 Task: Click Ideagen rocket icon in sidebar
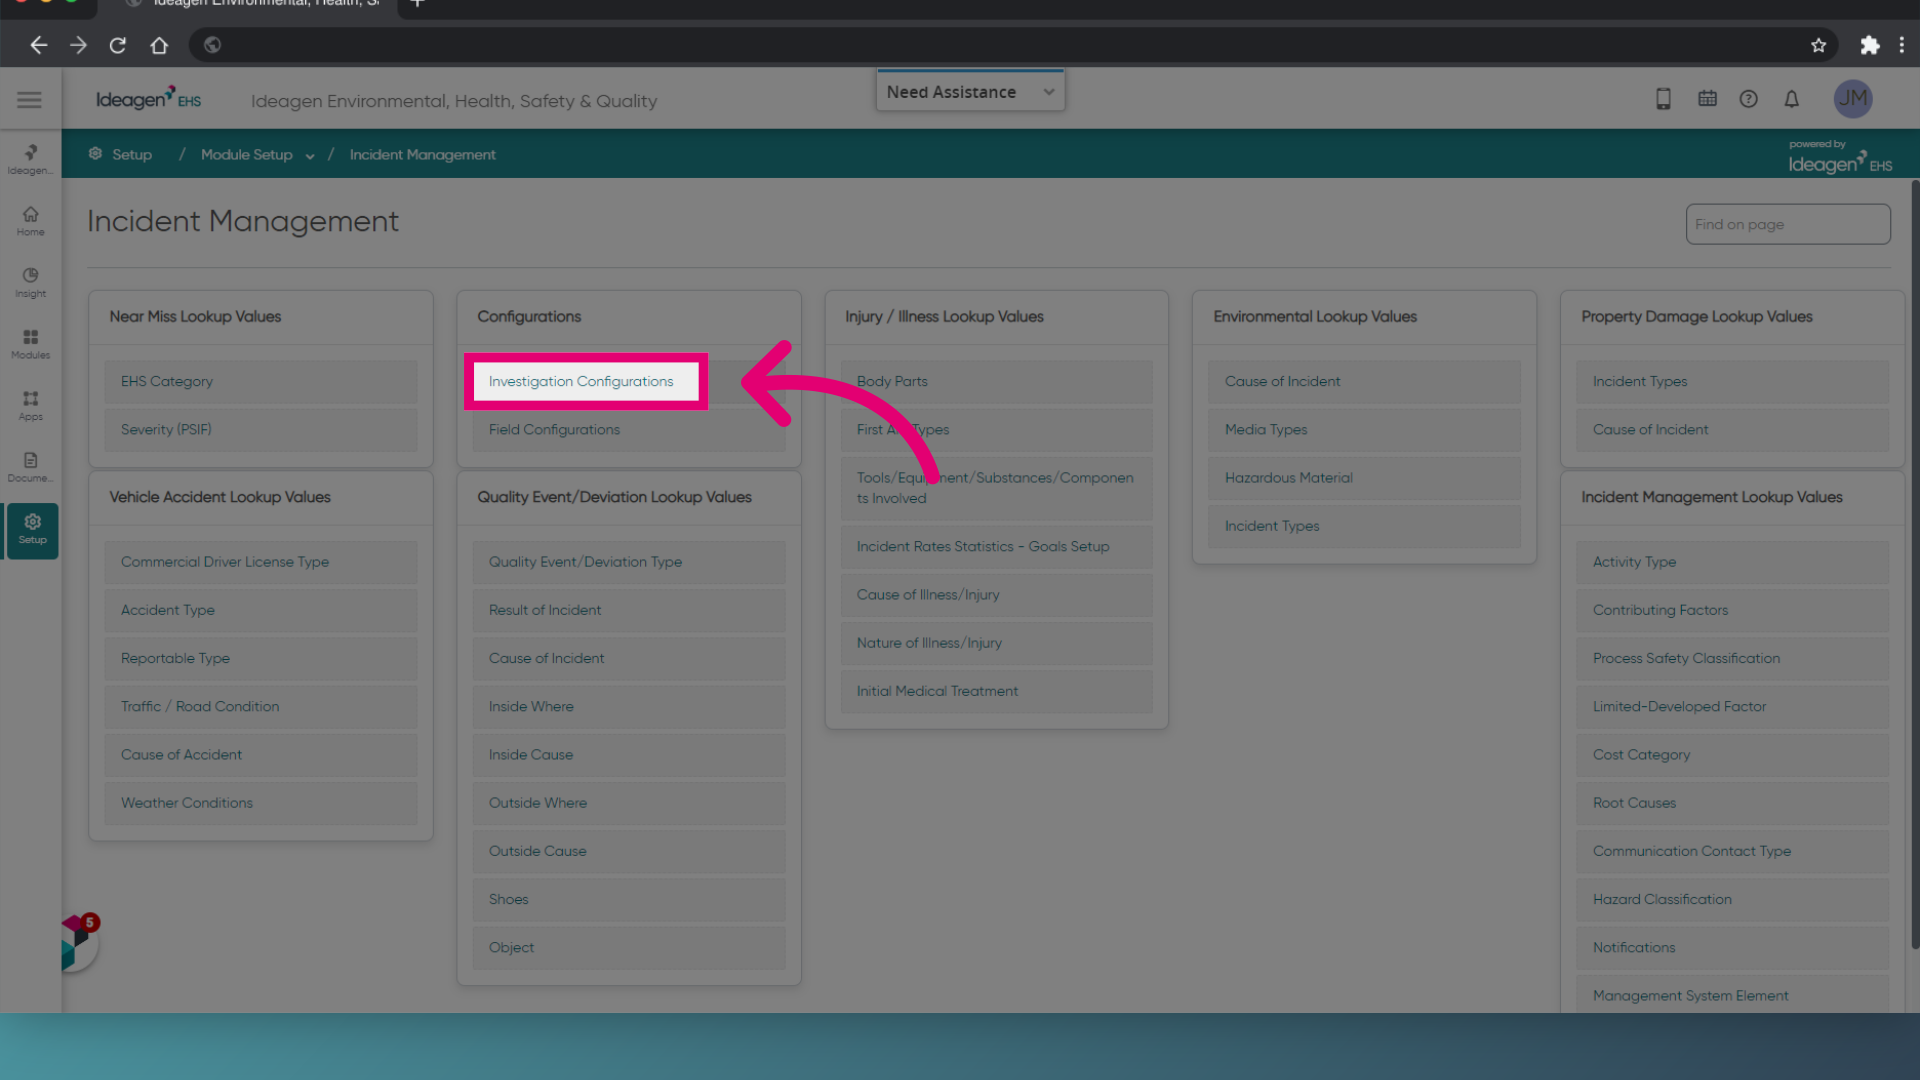point(30,158)
